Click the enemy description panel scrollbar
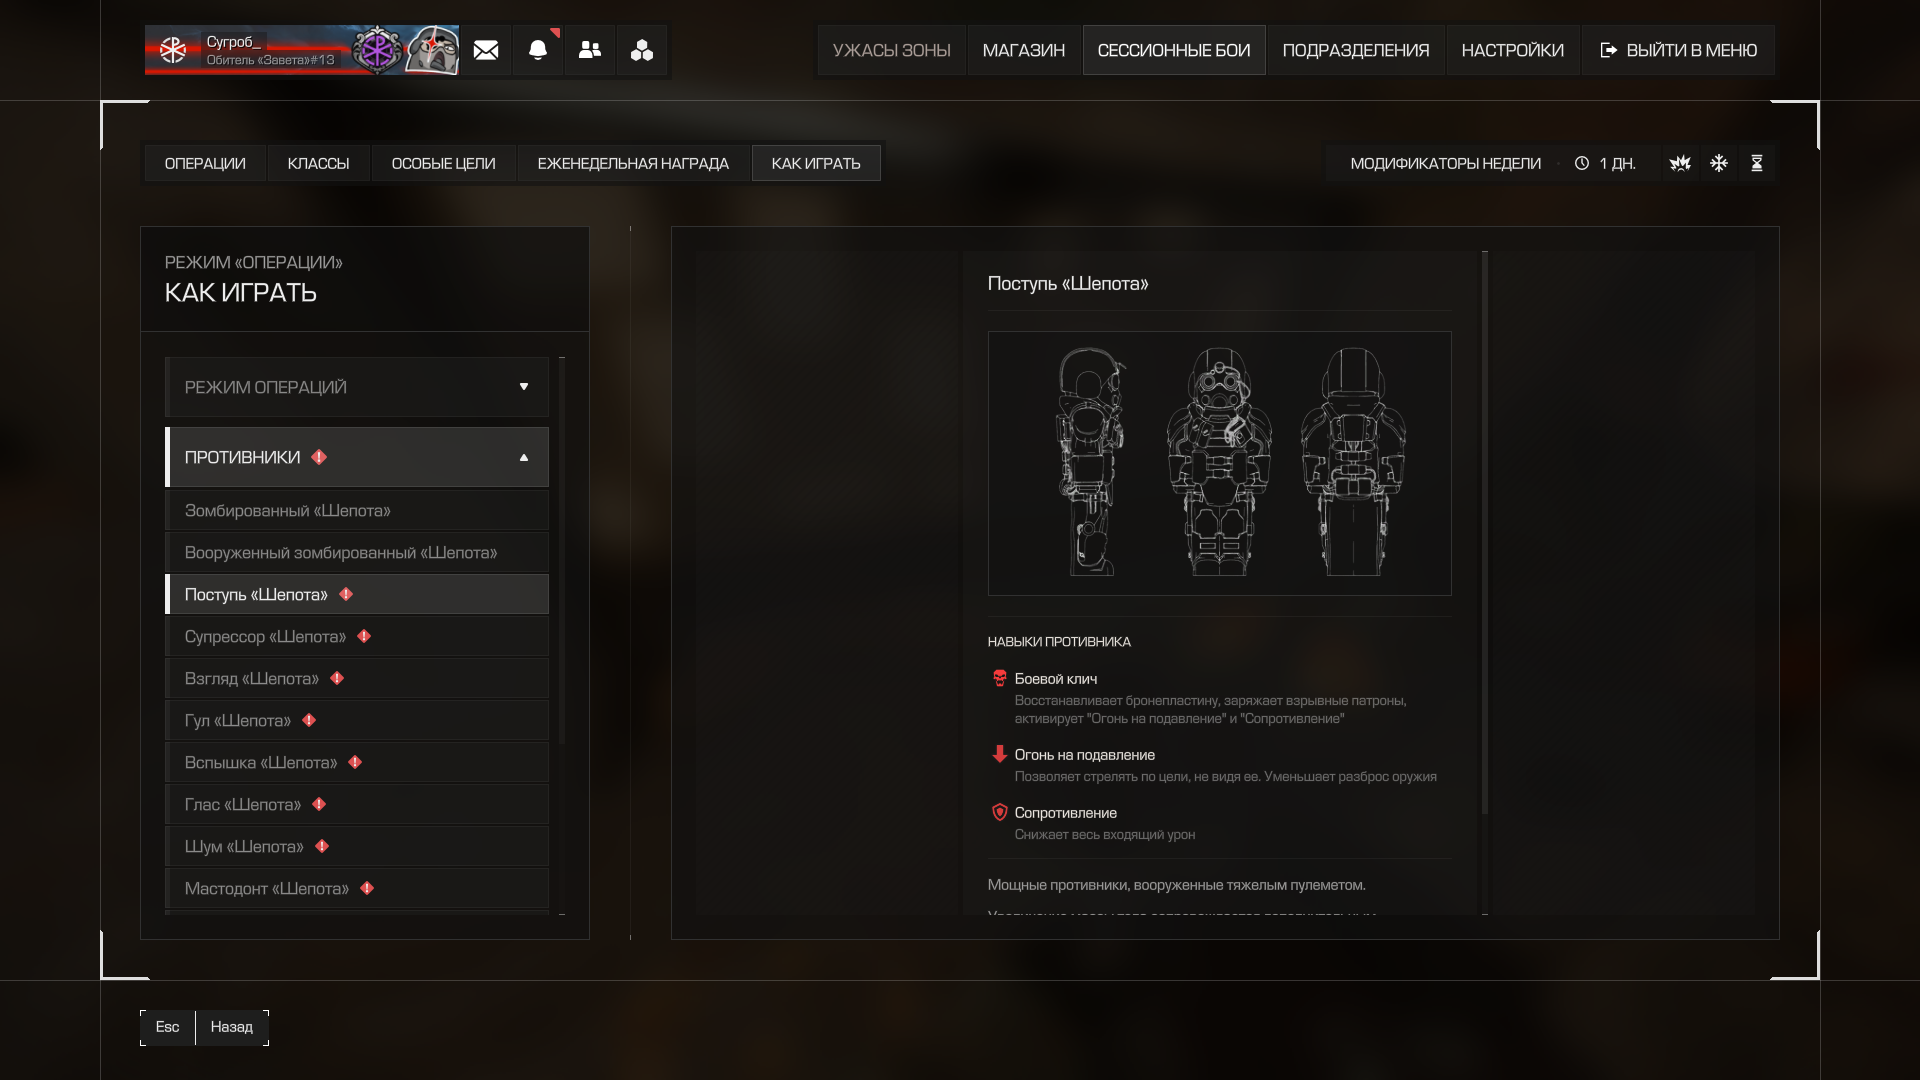Viewport: 1920px width, 1080px height. 1485,530
